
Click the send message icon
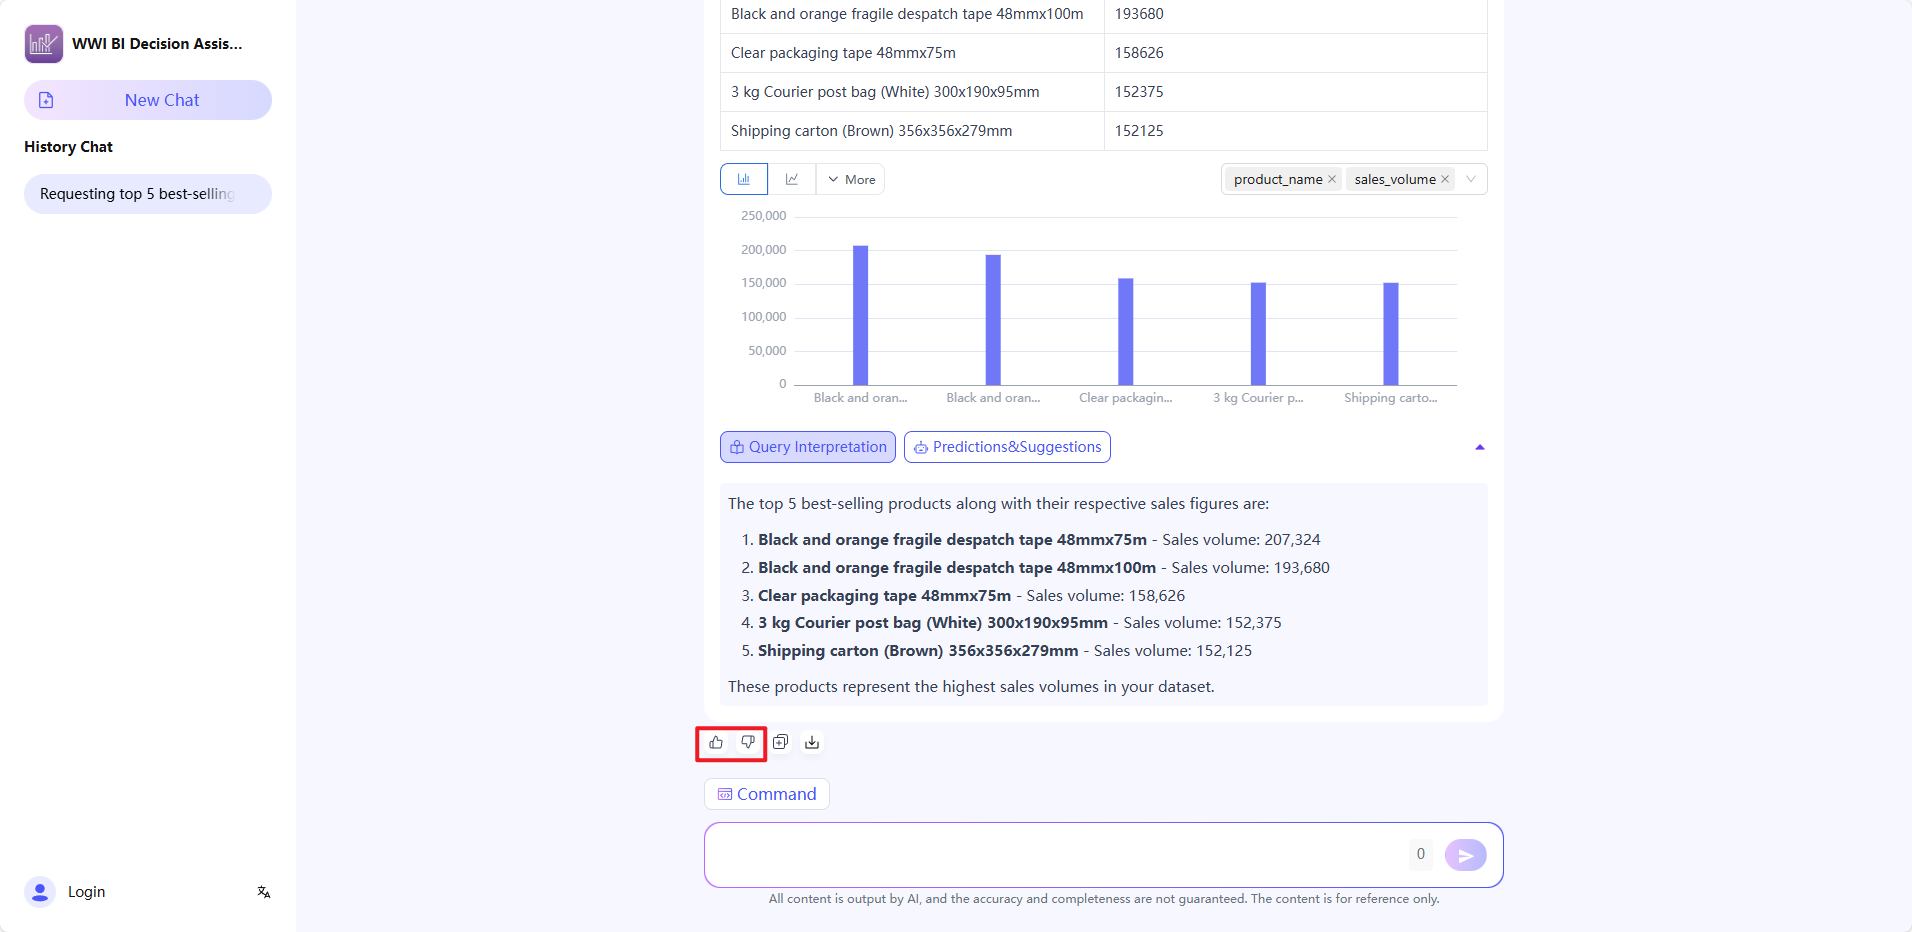(x=1465, y=855)
